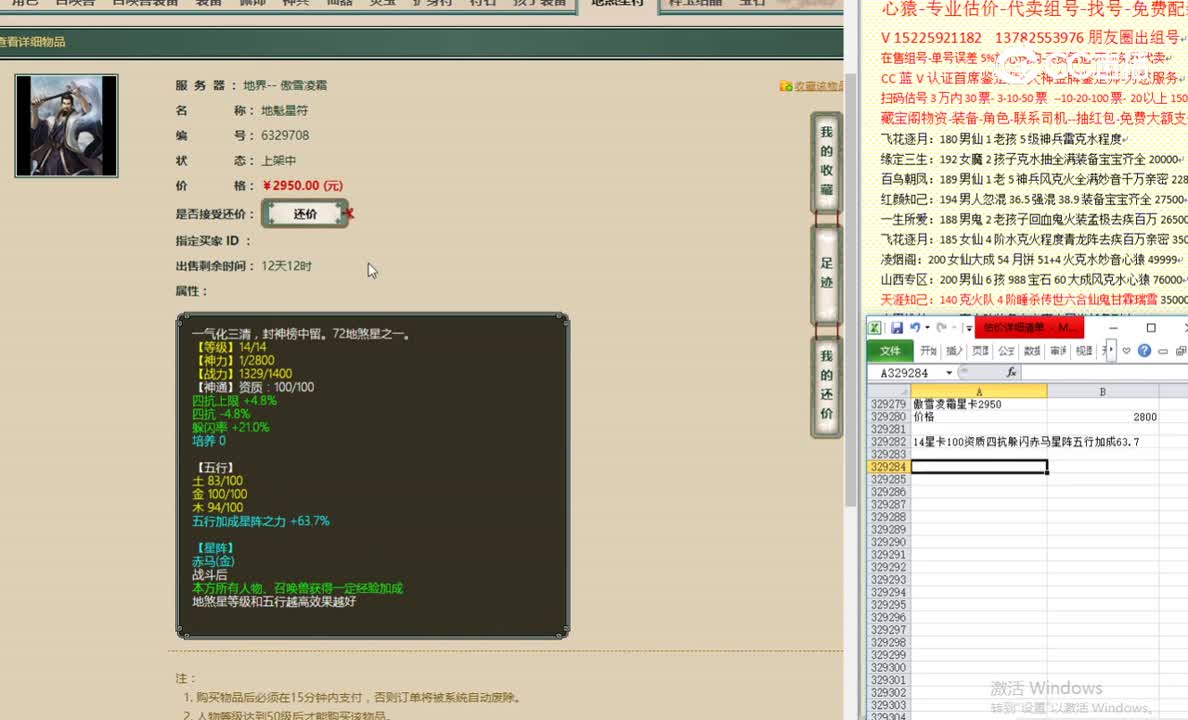Click the Excel Help question mark icon

1143,351
